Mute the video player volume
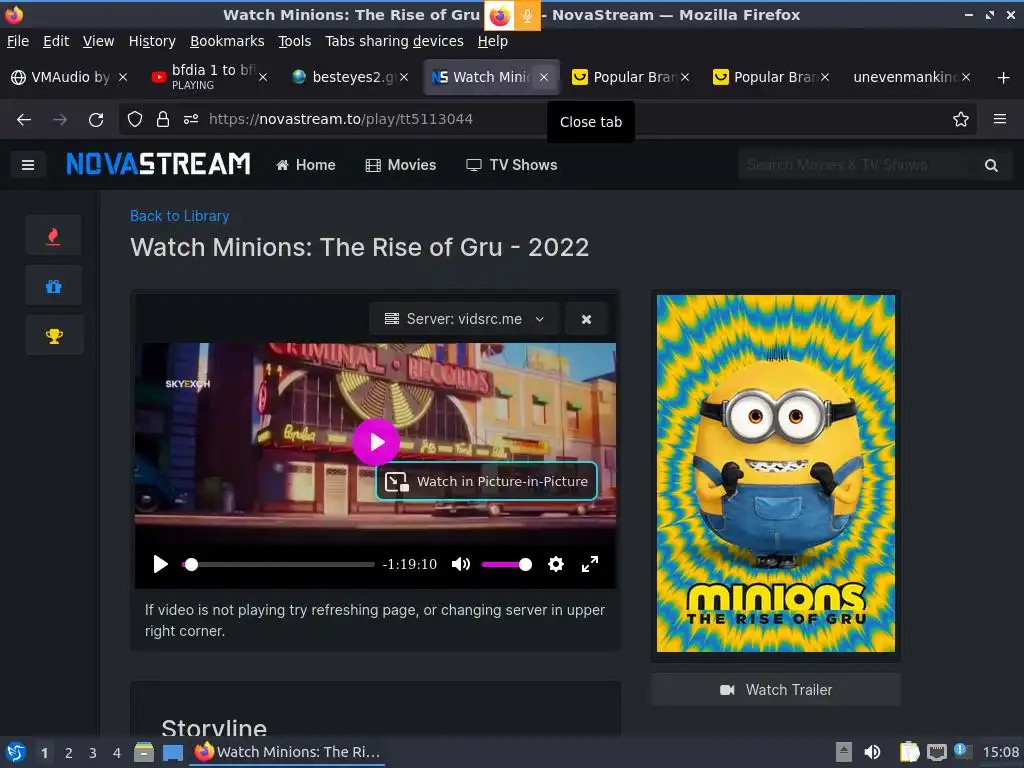Screen dimensions: 1024x768 (460, 564)
